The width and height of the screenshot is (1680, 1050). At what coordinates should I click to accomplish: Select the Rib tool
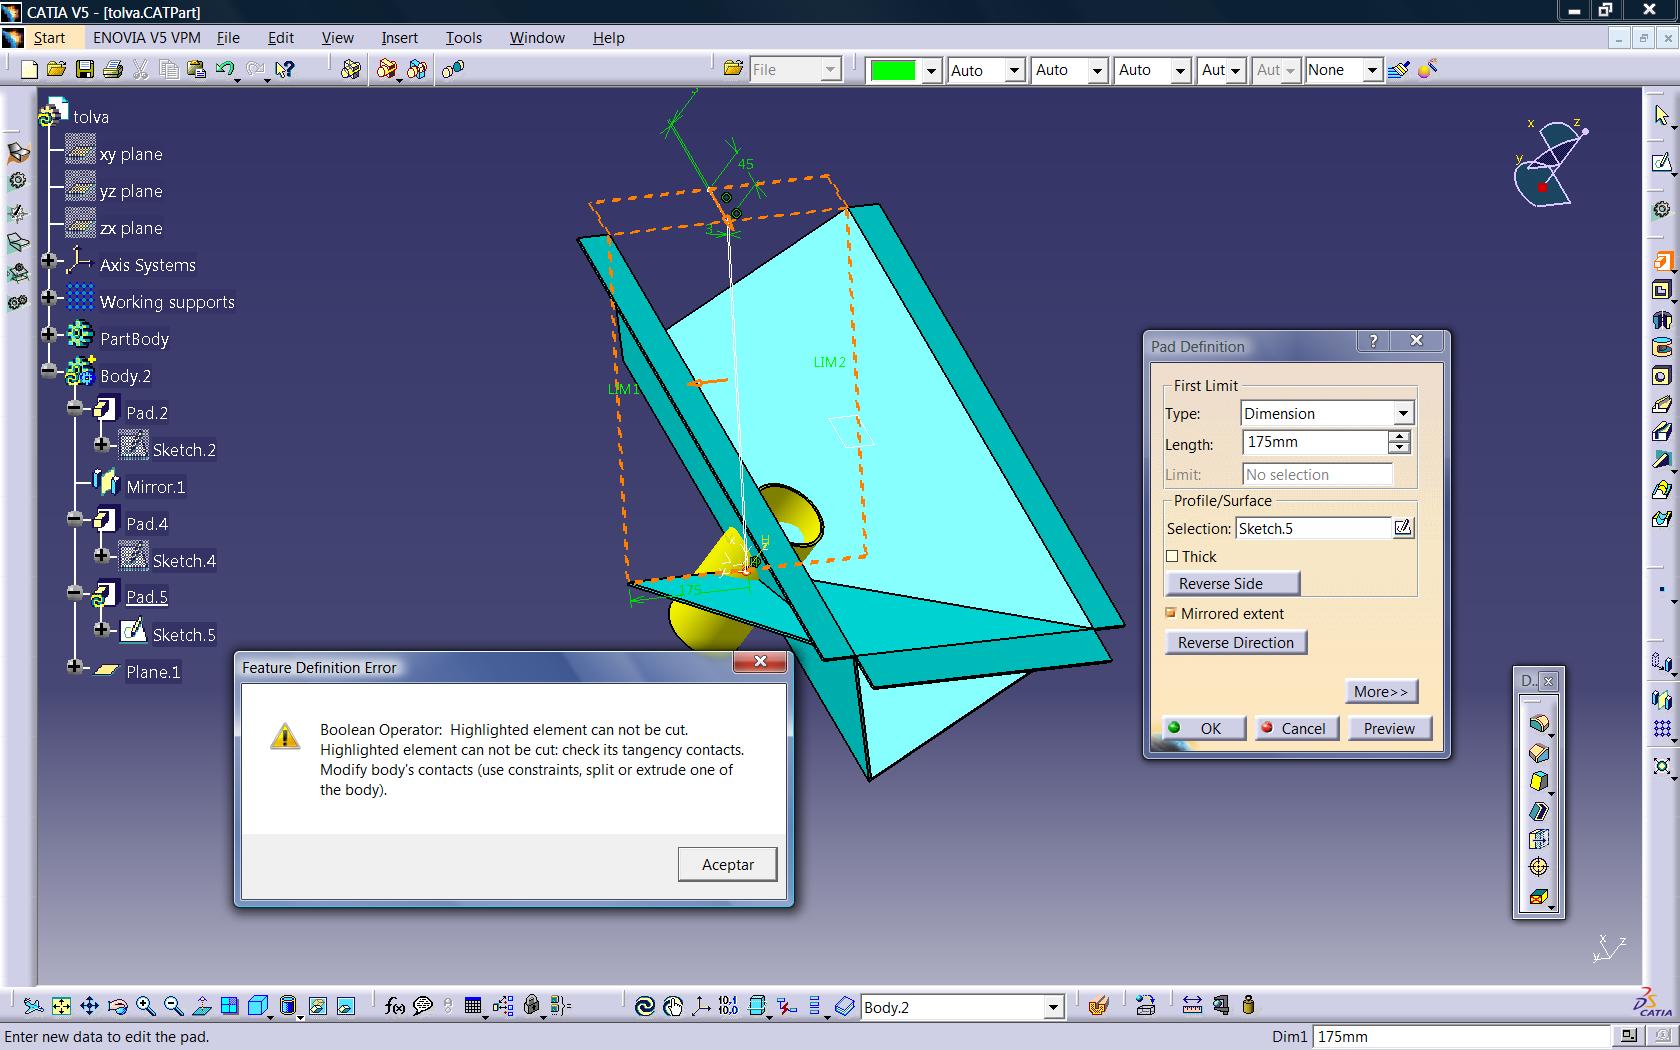[x=1661, y=404]
